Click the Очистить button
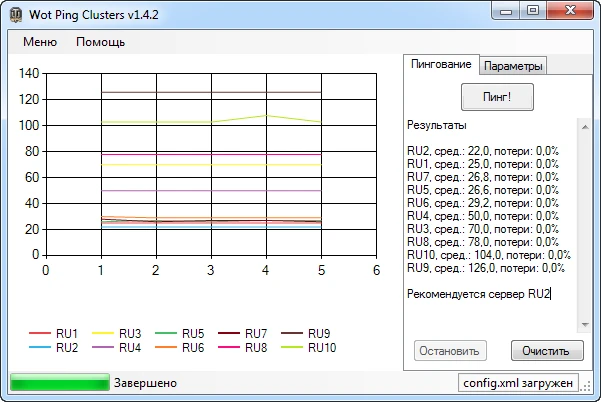The image size is (601, 402). click(546, 351)
